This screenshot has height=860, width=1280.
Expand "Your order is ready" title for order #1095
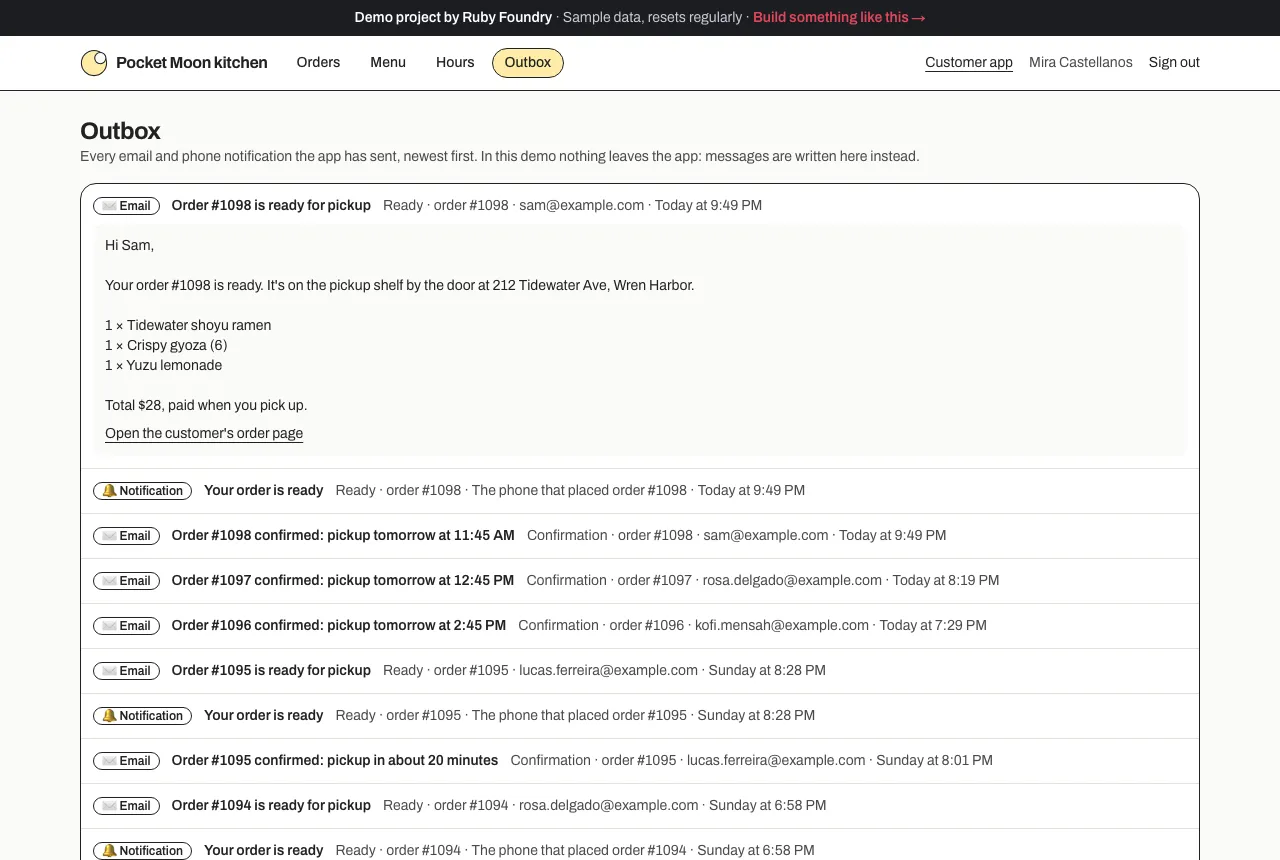click(x=264, y=715)
